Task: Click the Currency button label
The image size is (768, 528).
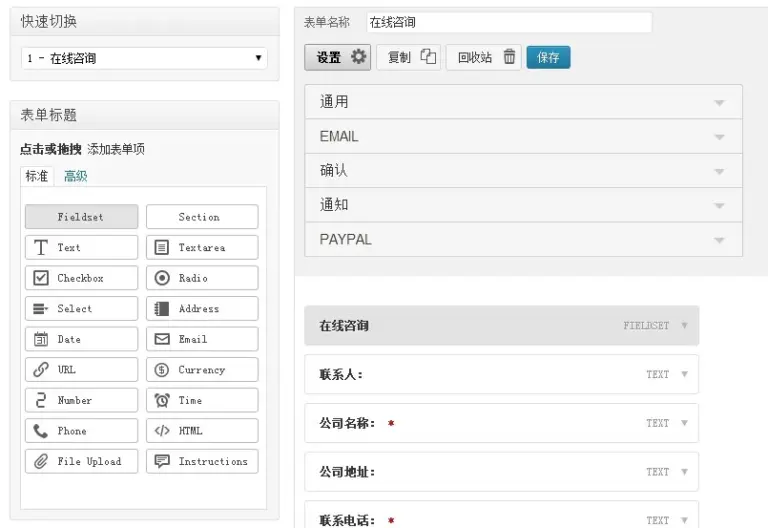Action: pyautogui.click(x=202, y=370)
